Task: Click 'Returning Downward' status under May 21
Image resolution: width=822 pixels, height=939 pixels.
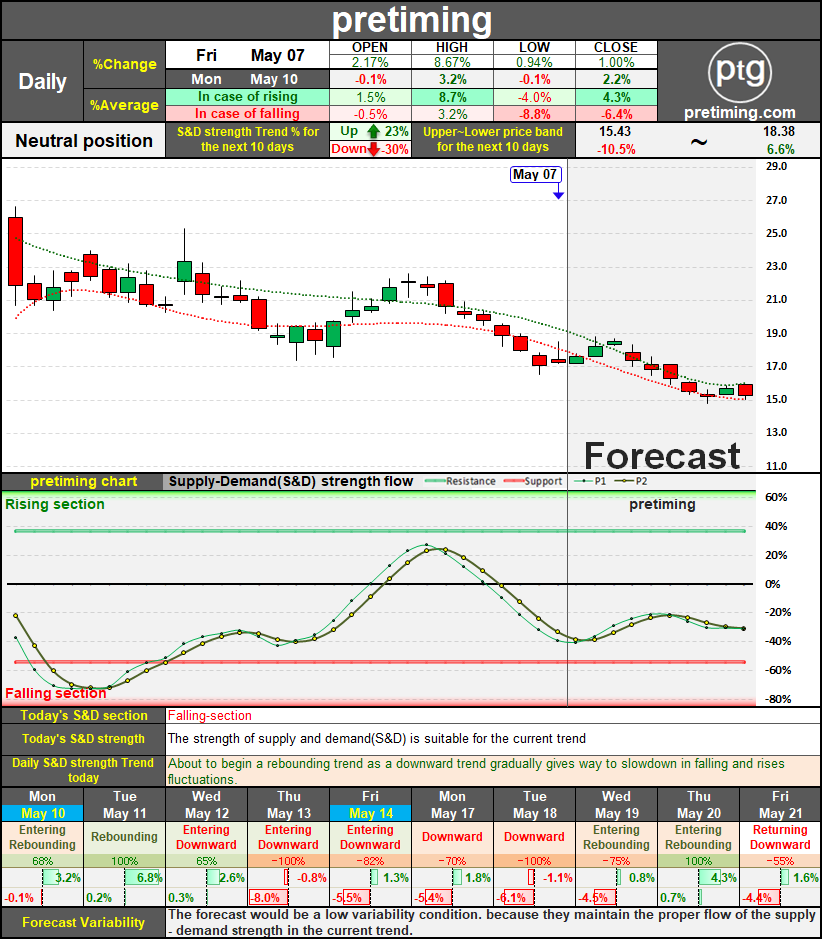Action: click(780, 837)
